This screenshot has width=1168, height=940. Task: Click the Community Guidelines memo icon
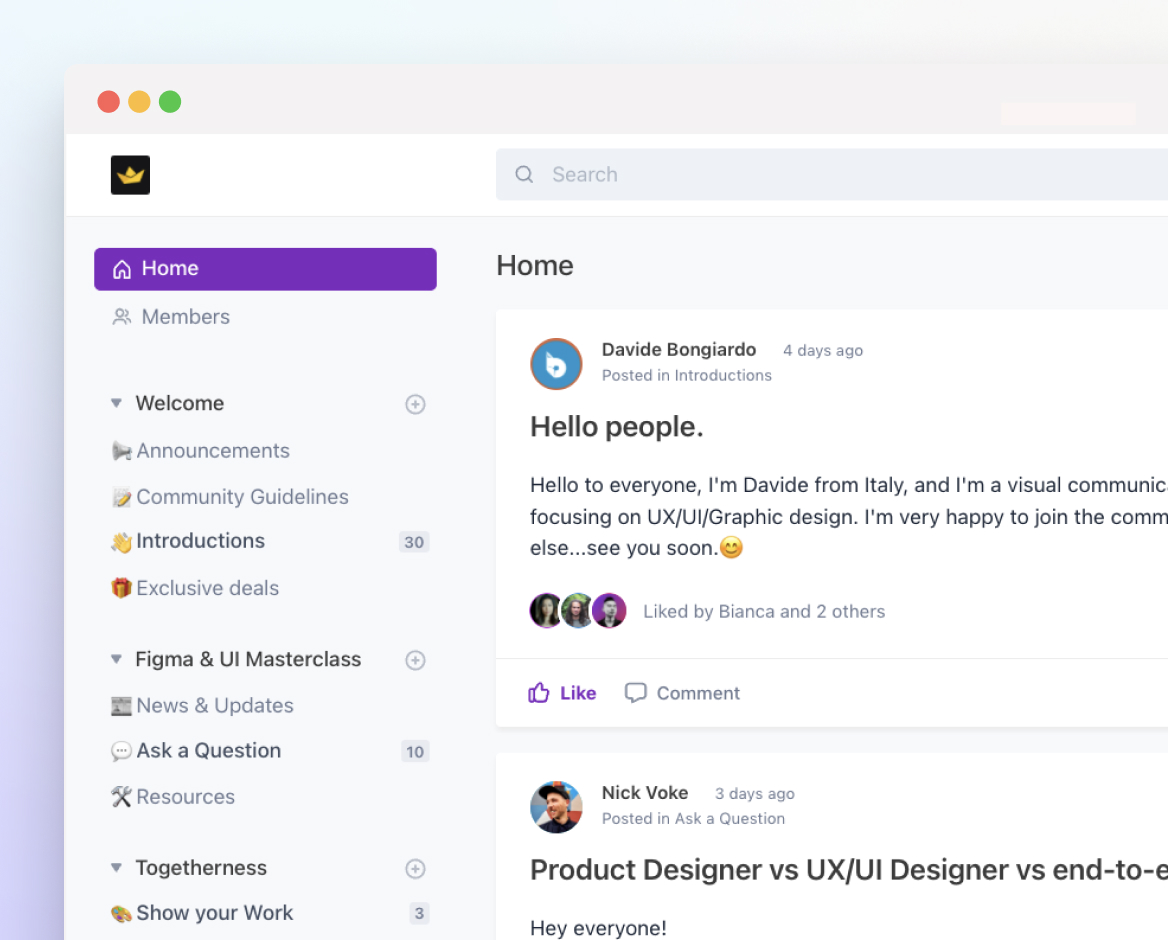121,497
